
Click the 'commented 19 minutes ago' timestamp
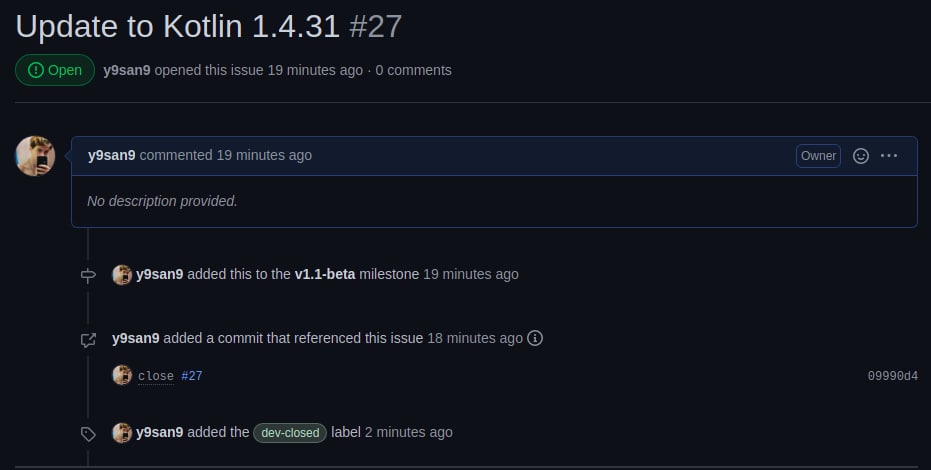coord(264,155)
